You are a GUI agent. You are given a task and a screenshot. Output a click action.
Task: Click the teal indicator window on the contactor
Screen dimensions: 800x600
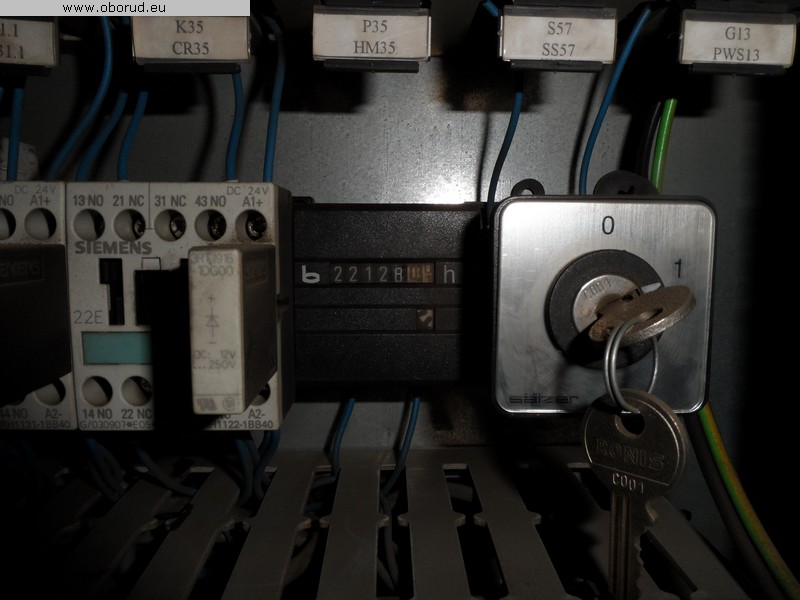point(117,348)
